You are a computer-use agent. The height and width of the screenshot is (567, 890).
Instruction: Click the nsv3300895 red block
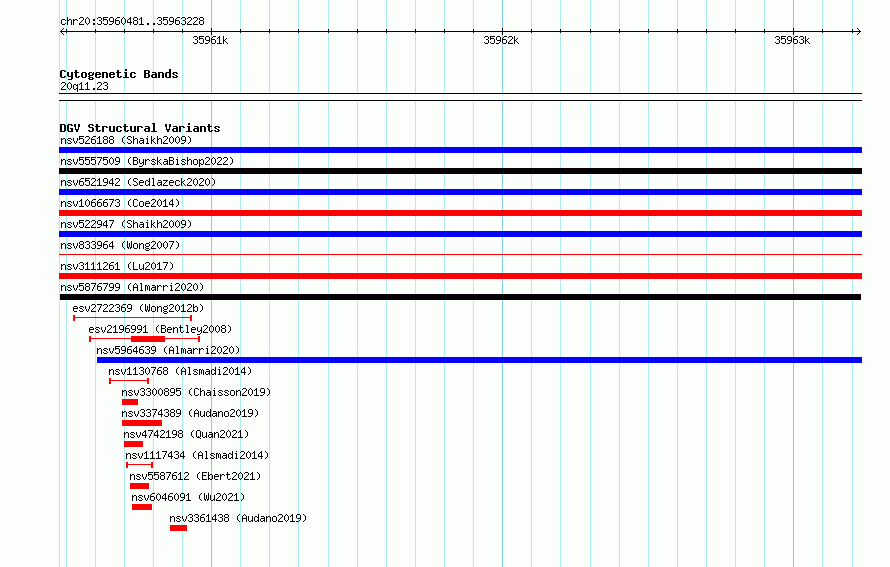(130, 402)
